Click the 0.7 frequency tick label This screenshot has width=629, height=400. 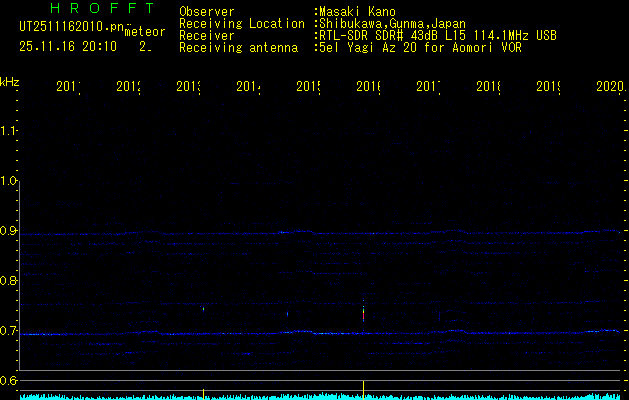click(x=10, y=330)
